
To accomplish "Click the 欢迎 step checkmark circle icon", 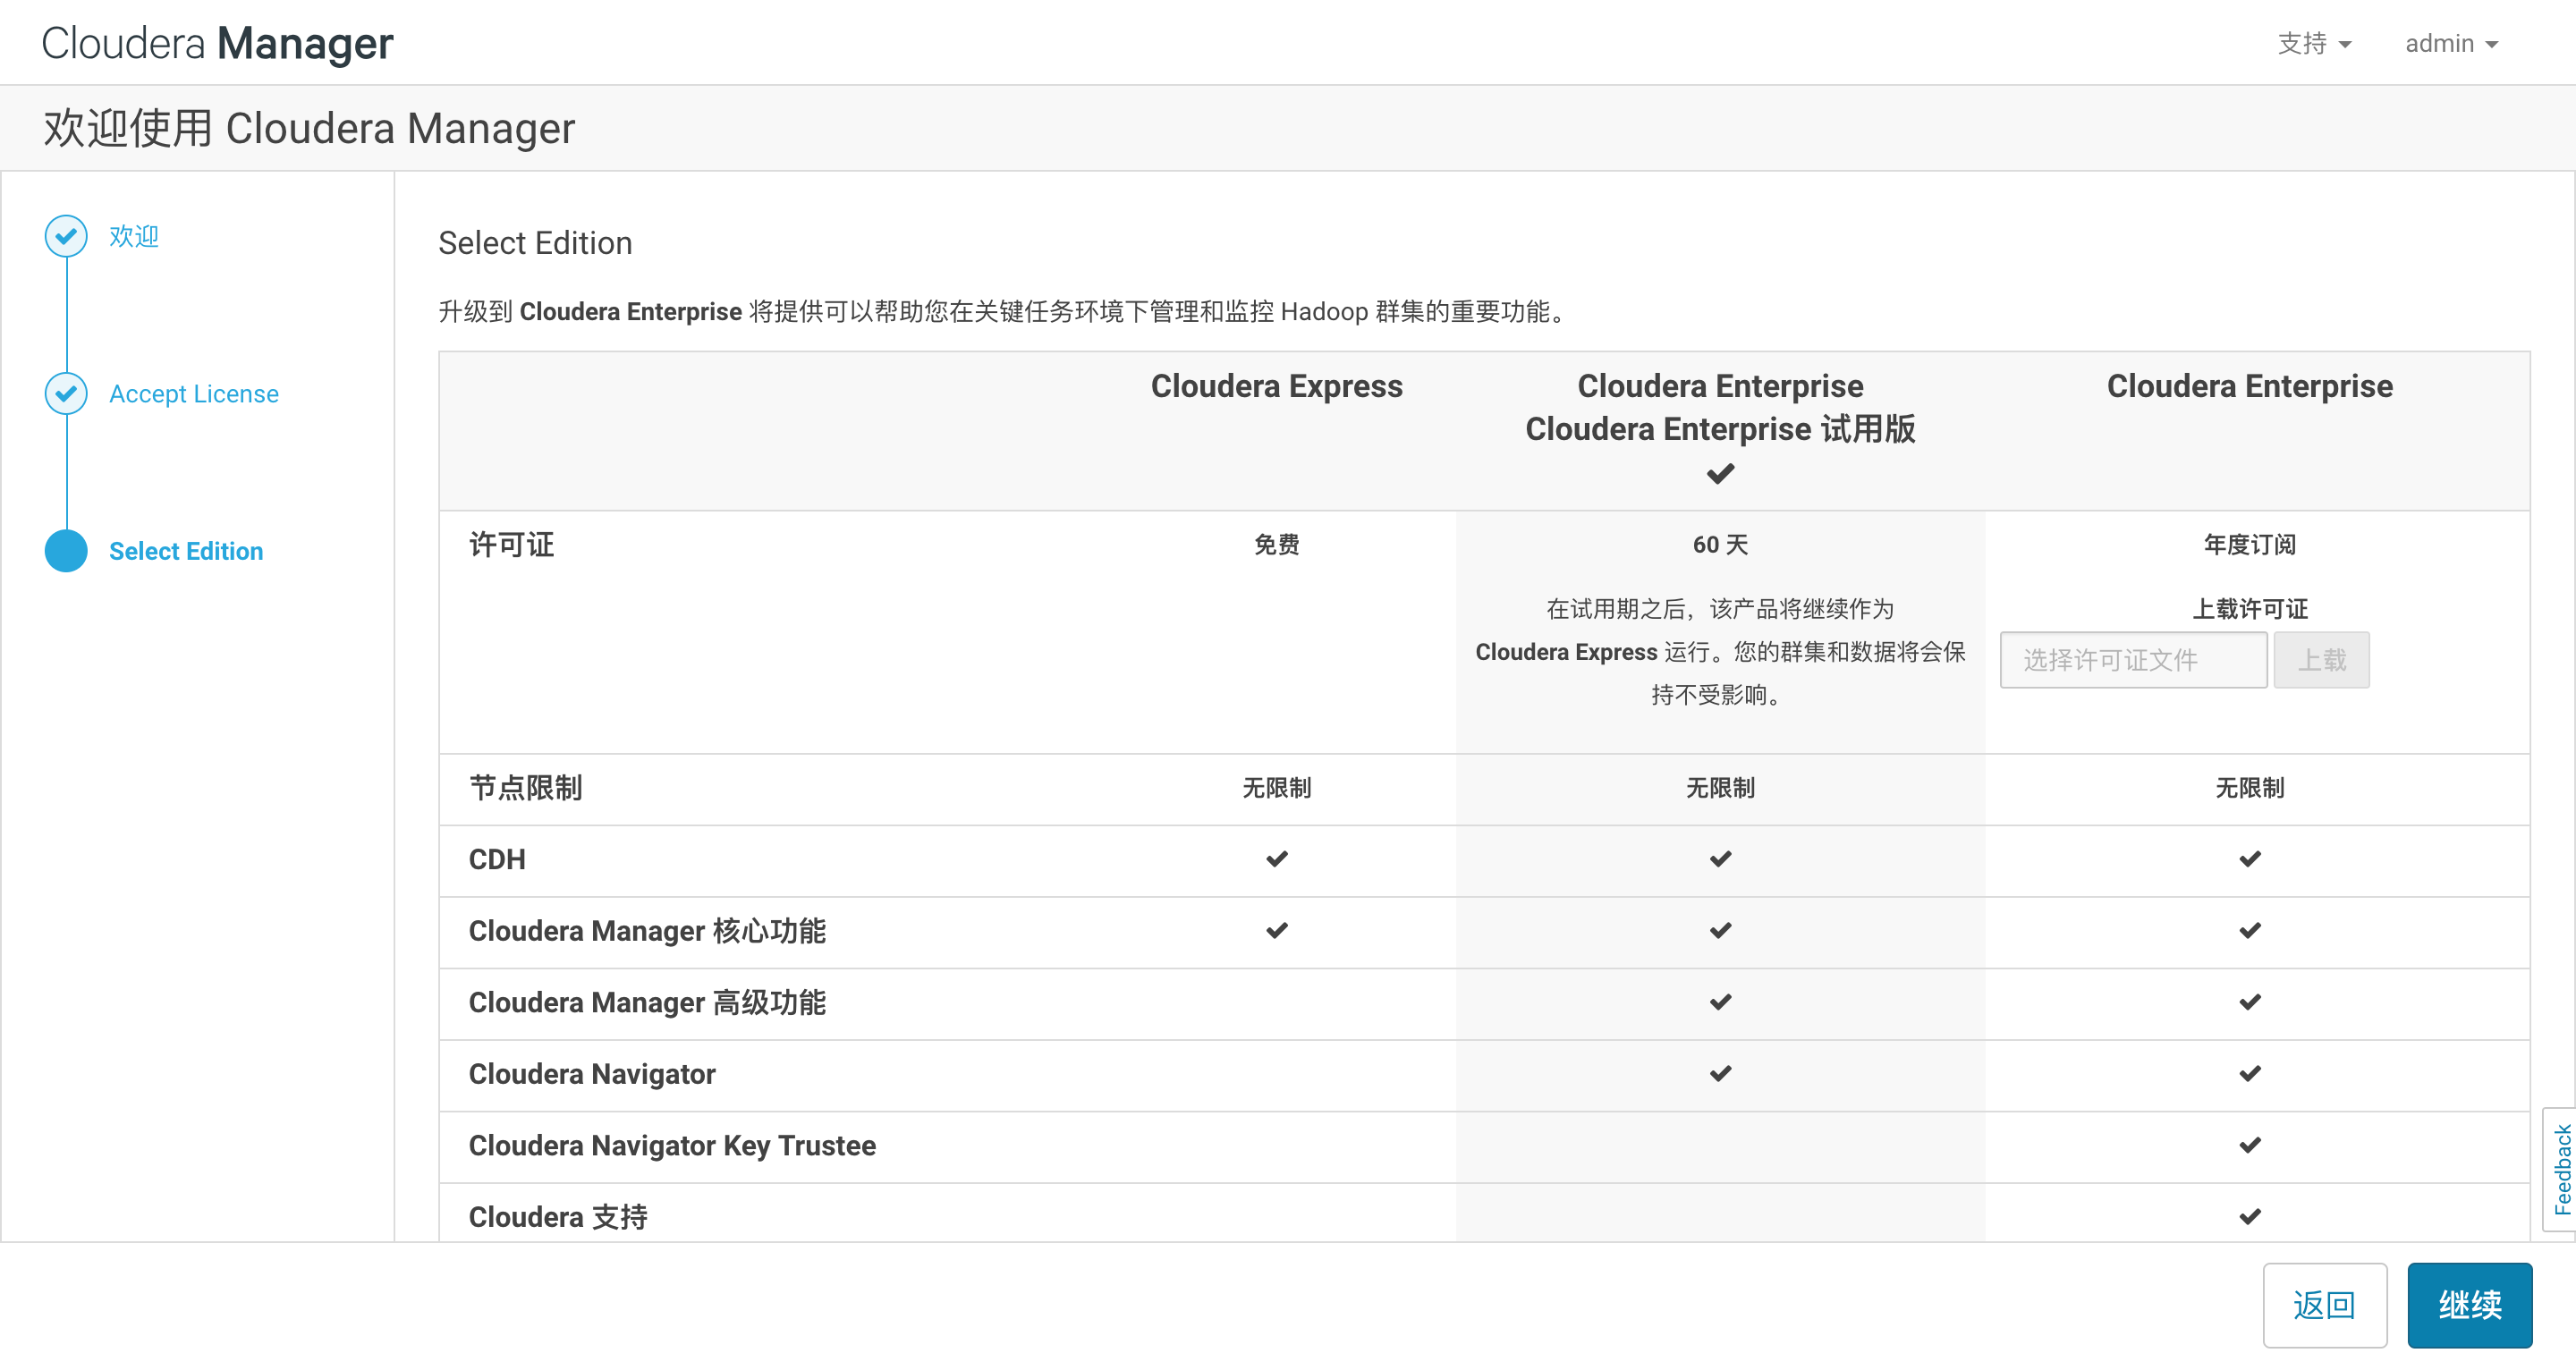I will click(x=66, y=236).
